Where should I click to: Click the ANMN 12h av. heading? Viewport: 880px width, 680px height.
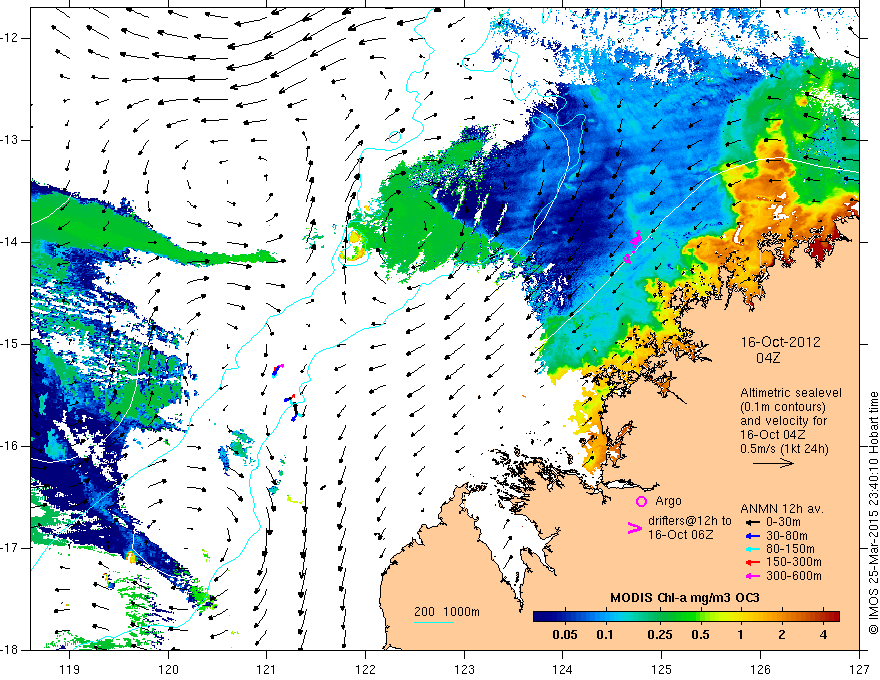pyautogui.click(x=782, y=509)
